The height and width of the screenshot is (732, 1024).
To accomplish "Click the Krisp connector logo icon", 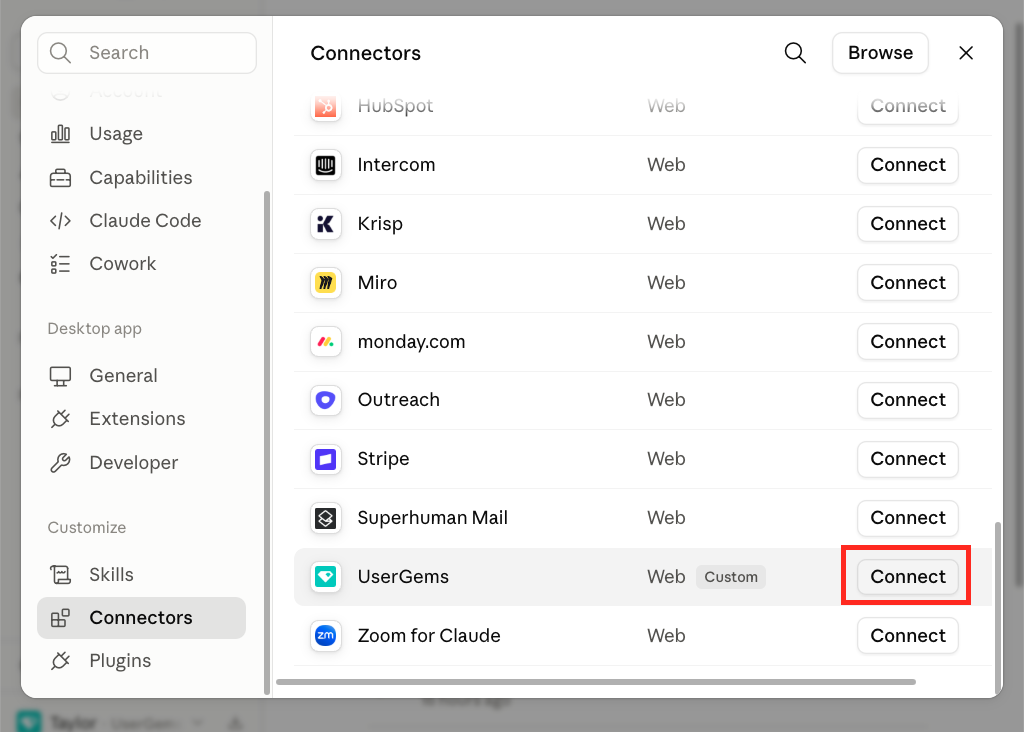I will coord(325,224).
